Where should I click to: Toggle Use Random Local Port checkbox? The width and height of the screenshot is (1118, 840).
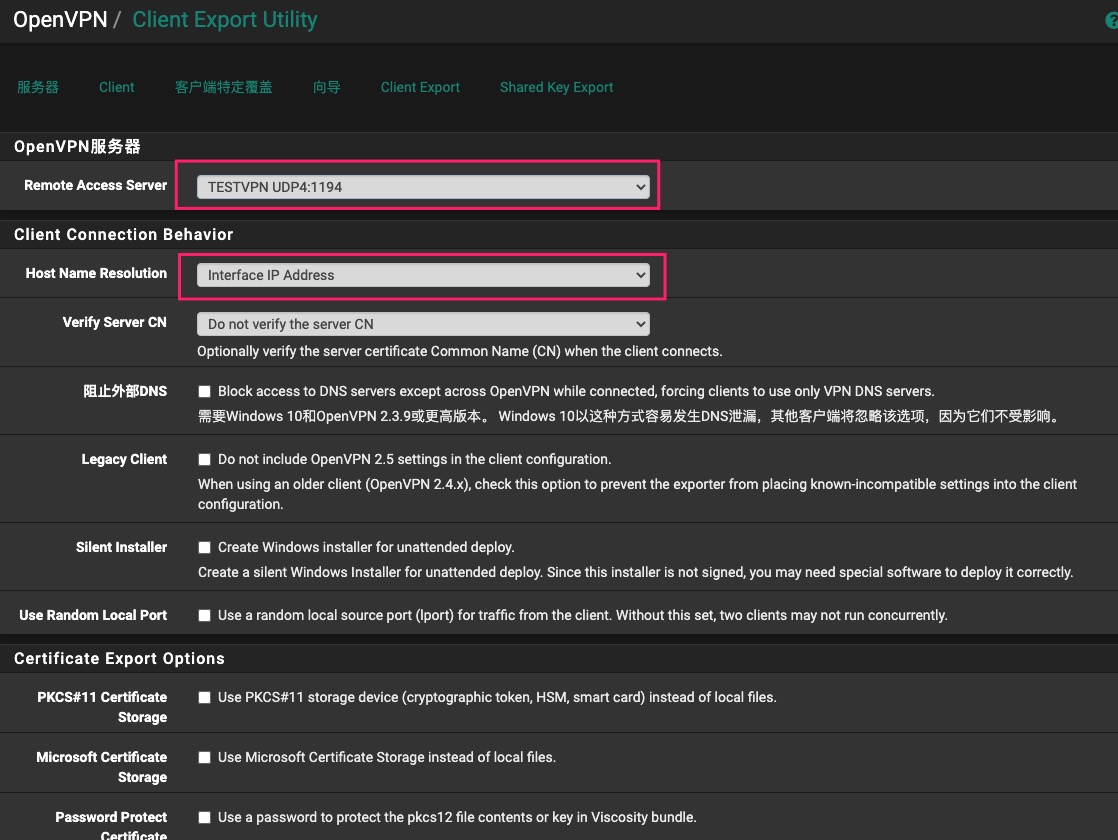click(x=205, y=616)
